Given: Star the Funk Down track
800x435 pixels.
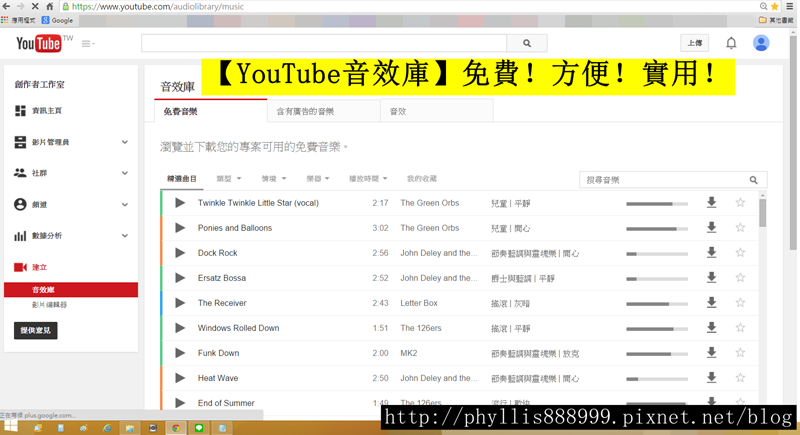Looking at the screenshot, I should pos(740,352).
